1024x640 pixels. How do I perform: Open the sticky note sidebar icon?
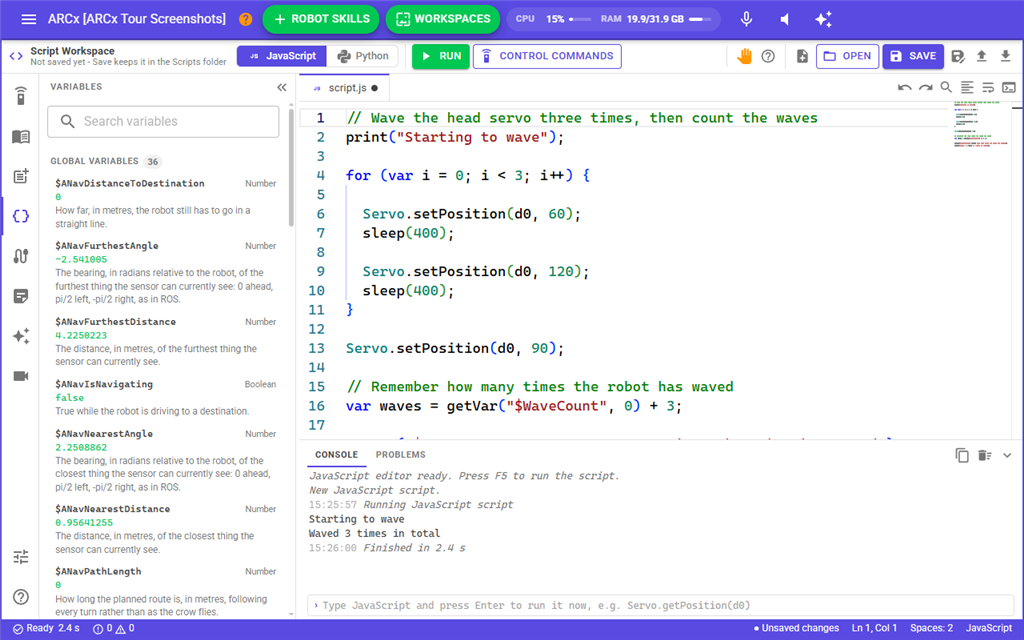tap(21, 296)
